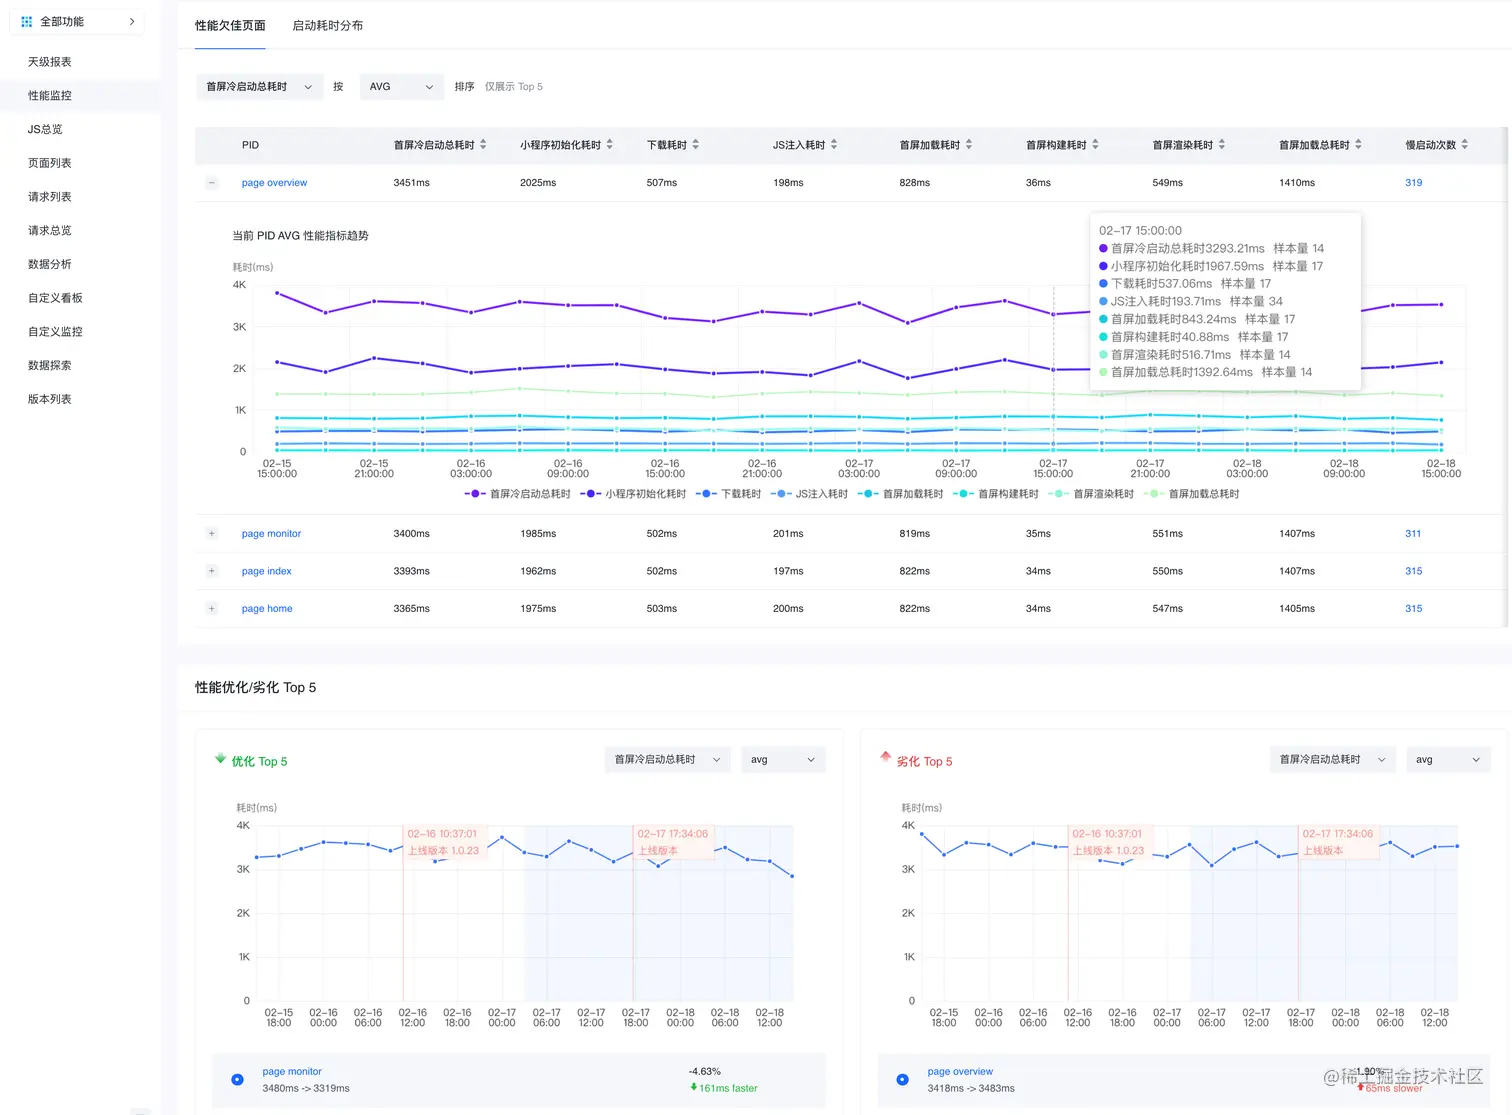Sort by 小程序初始化耗时 column icon
The height and width of the screenshot is (1115, 1512).
coord(610,145)
